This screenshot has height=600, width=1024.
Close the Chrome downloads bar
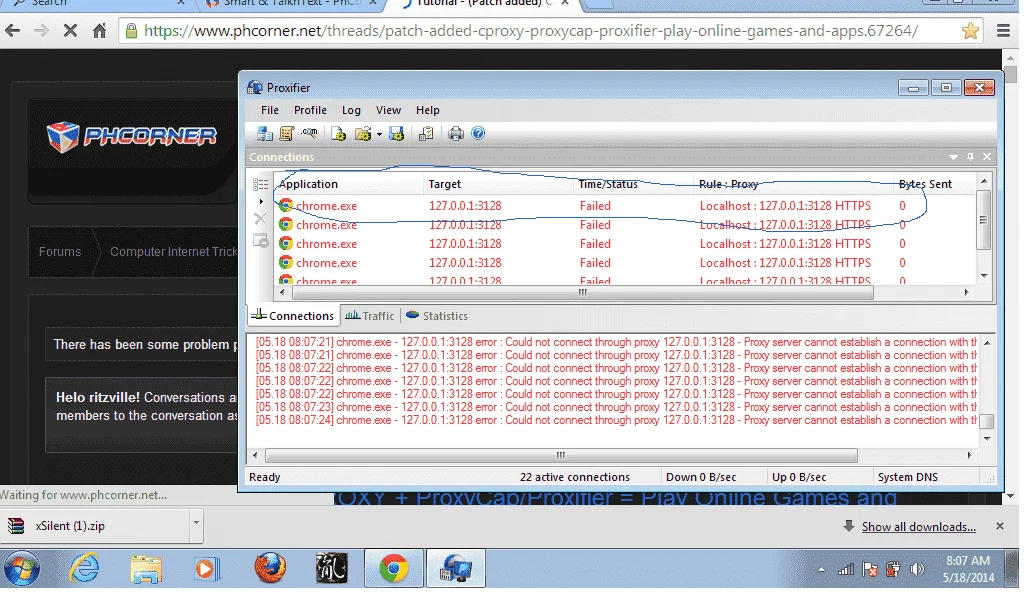coord(1000,527)
